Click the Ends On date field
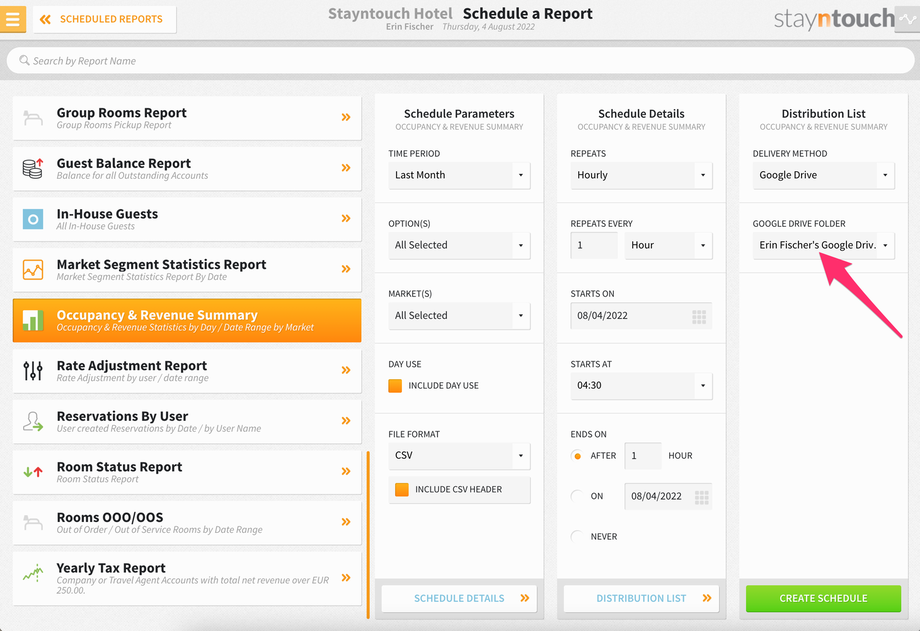Screen dimensions: 920x631 pyautogui.click(x=668, y=497)
